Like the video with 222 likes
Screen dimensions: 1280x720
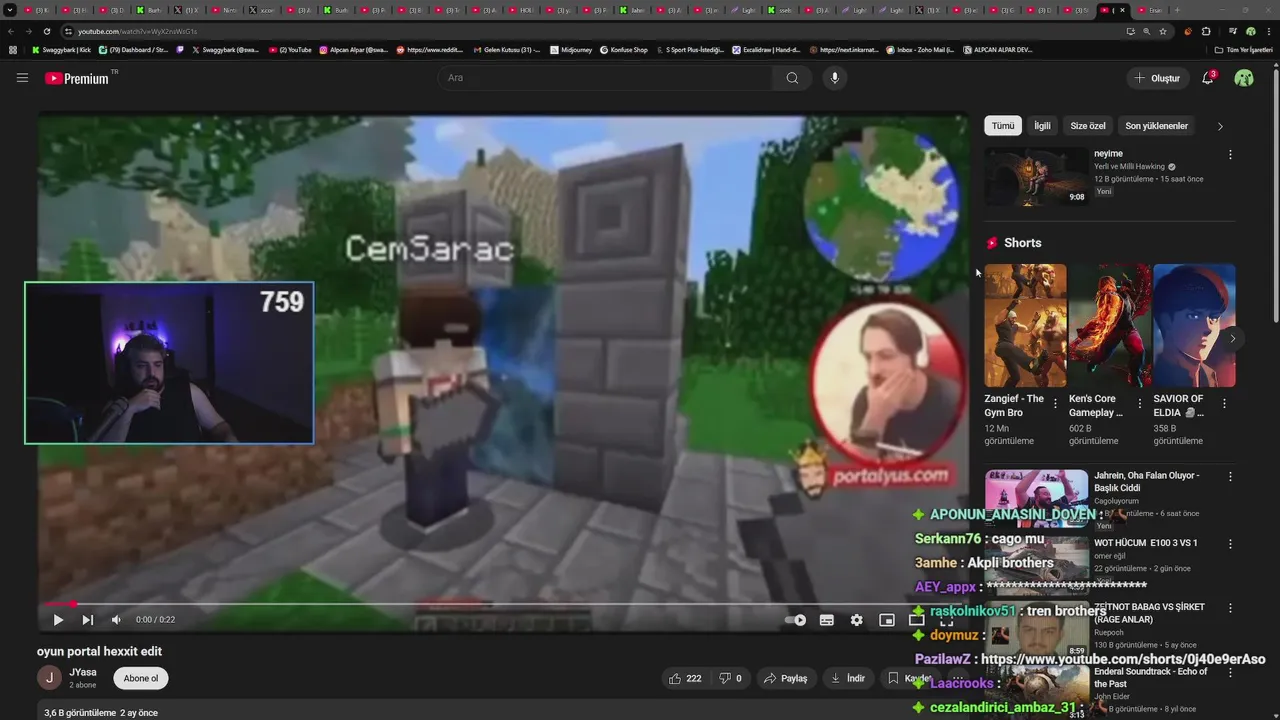[686, 678]
